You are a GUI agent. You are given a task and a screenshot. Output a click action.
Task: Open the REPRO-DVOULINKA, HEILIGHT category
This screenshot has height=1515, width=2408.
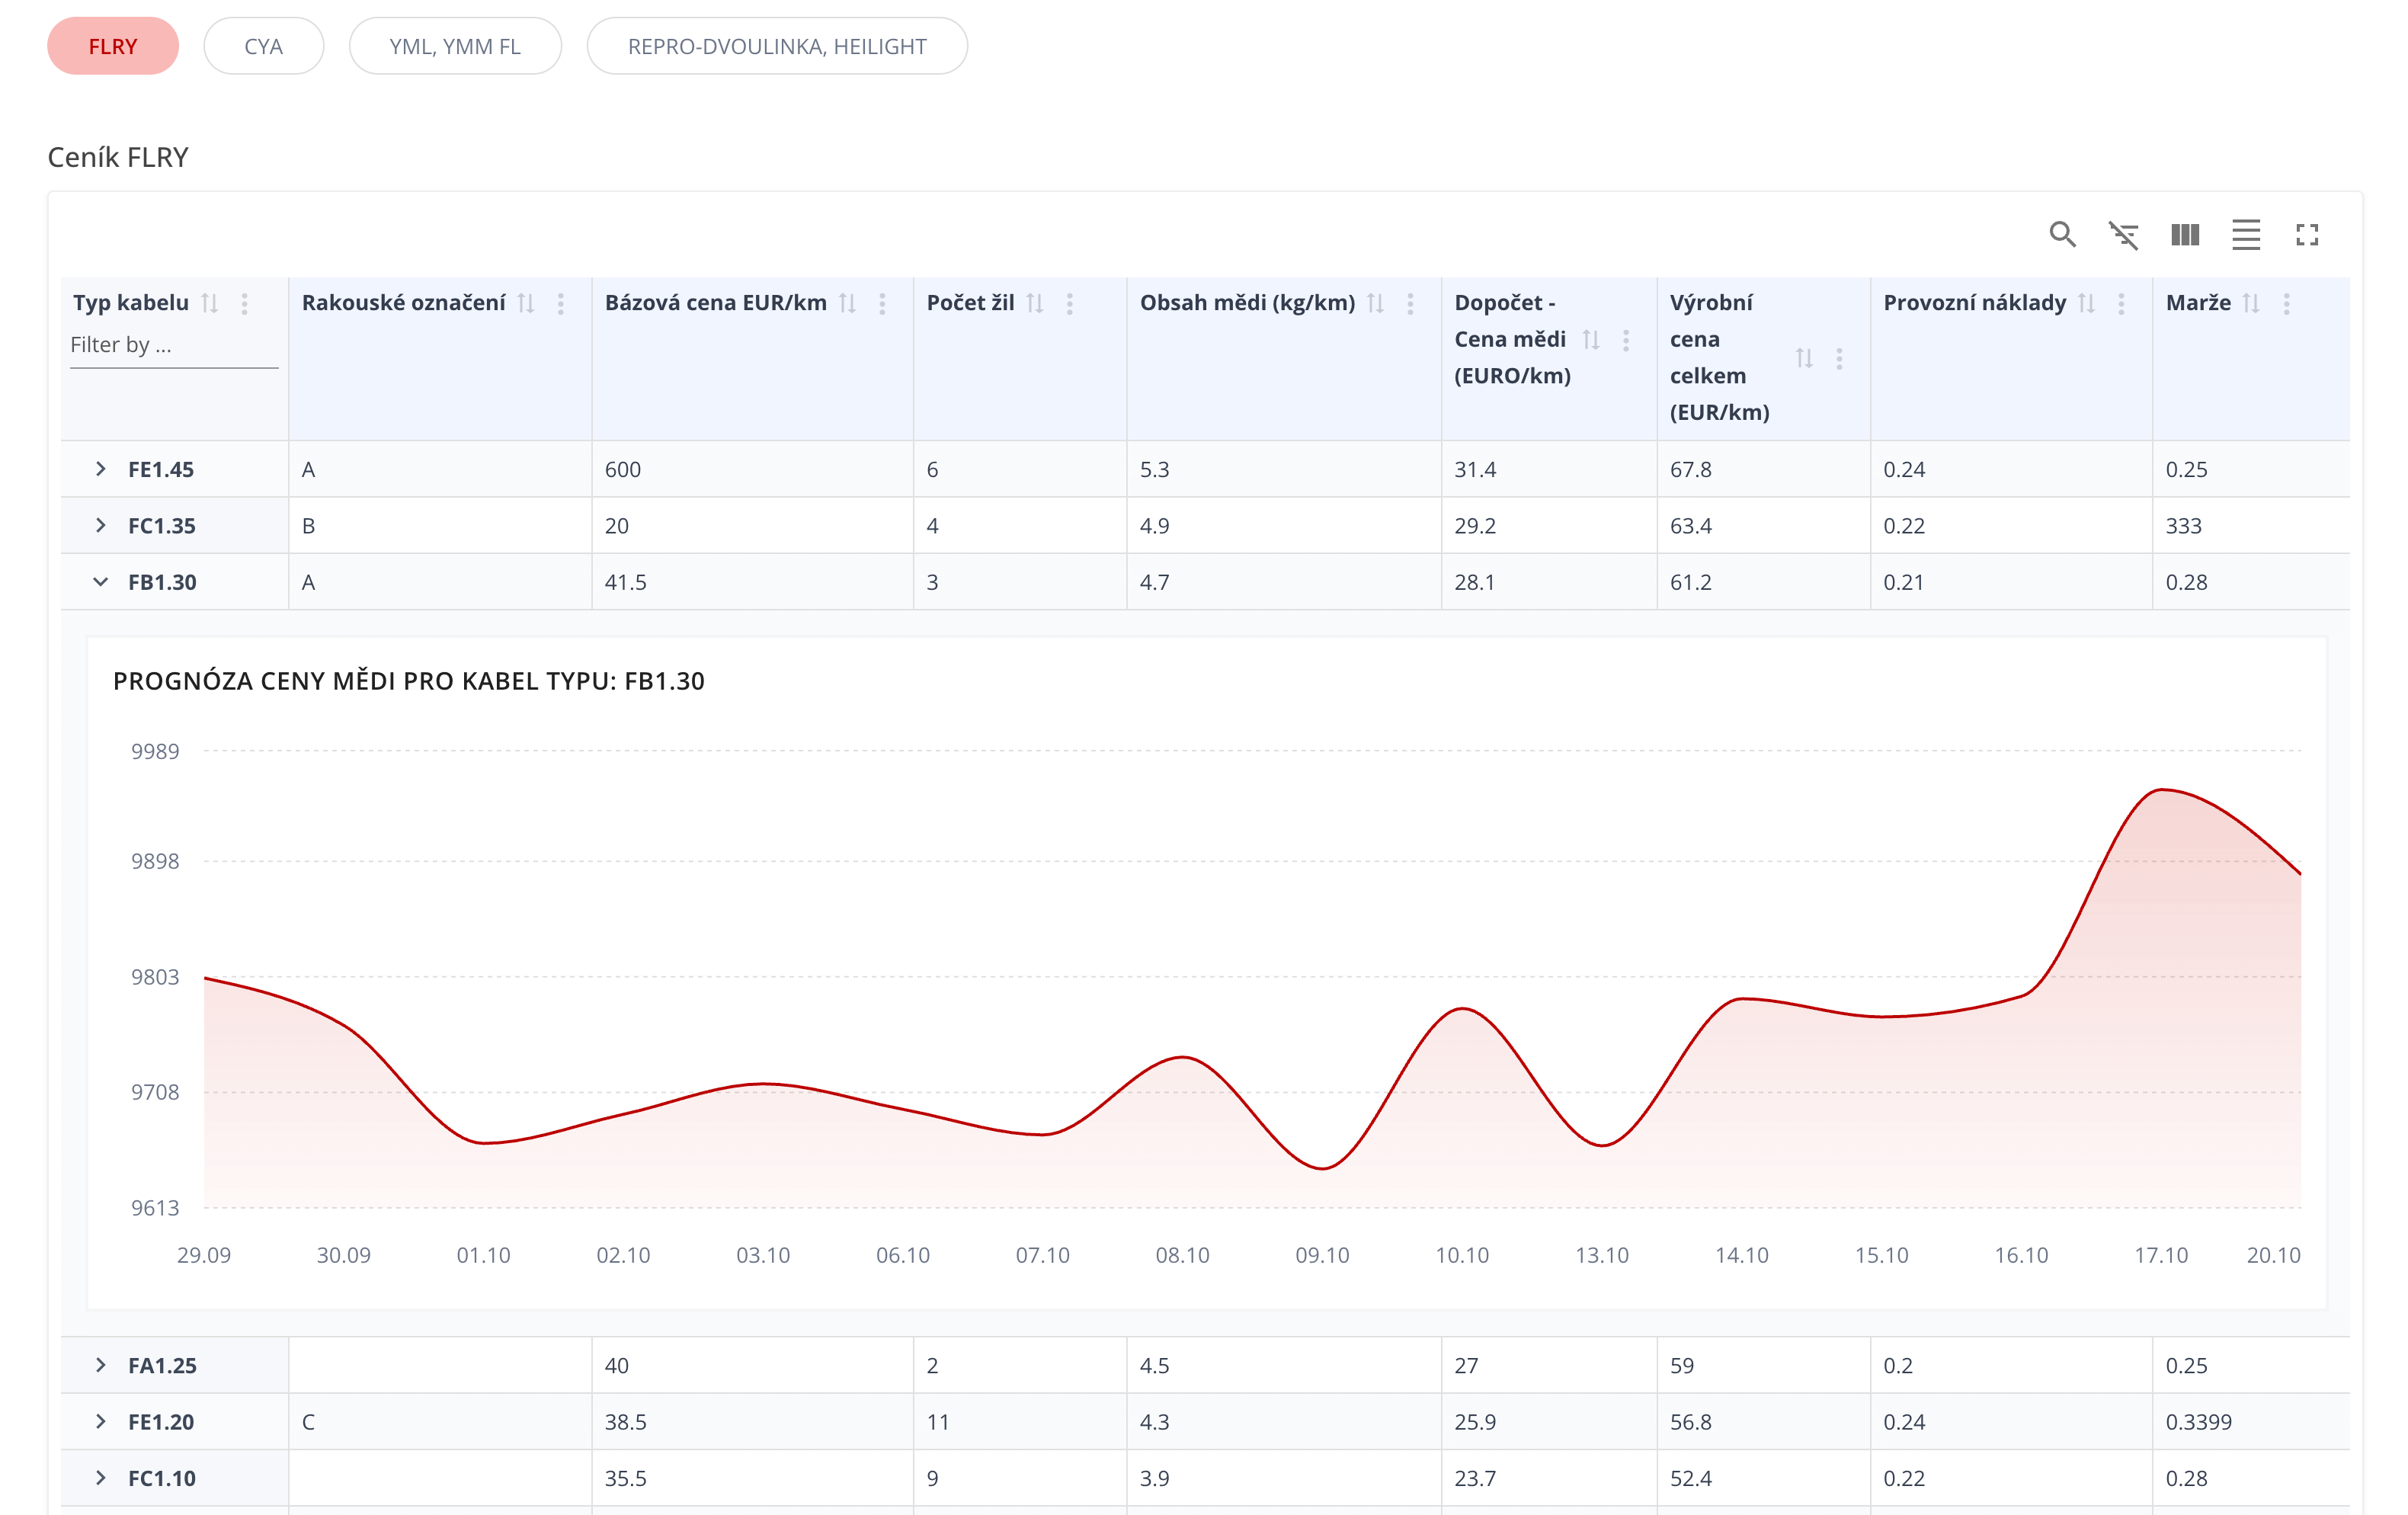click(777, 45)
